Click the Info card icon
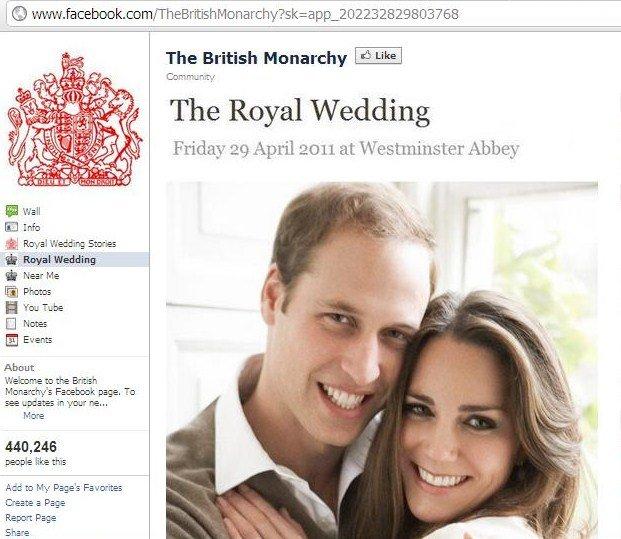621x539 pixels. coord(11,227)
